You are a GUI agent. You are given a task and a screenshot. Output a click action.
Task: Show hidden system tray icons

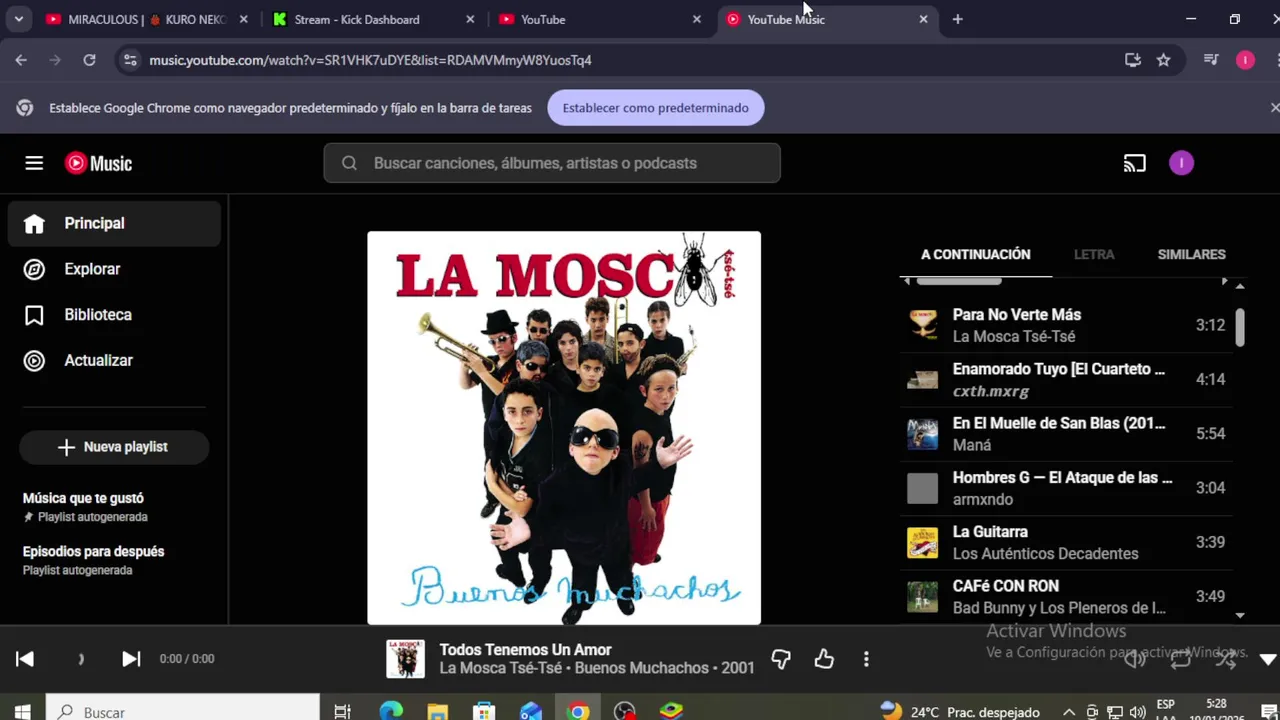1069,712
